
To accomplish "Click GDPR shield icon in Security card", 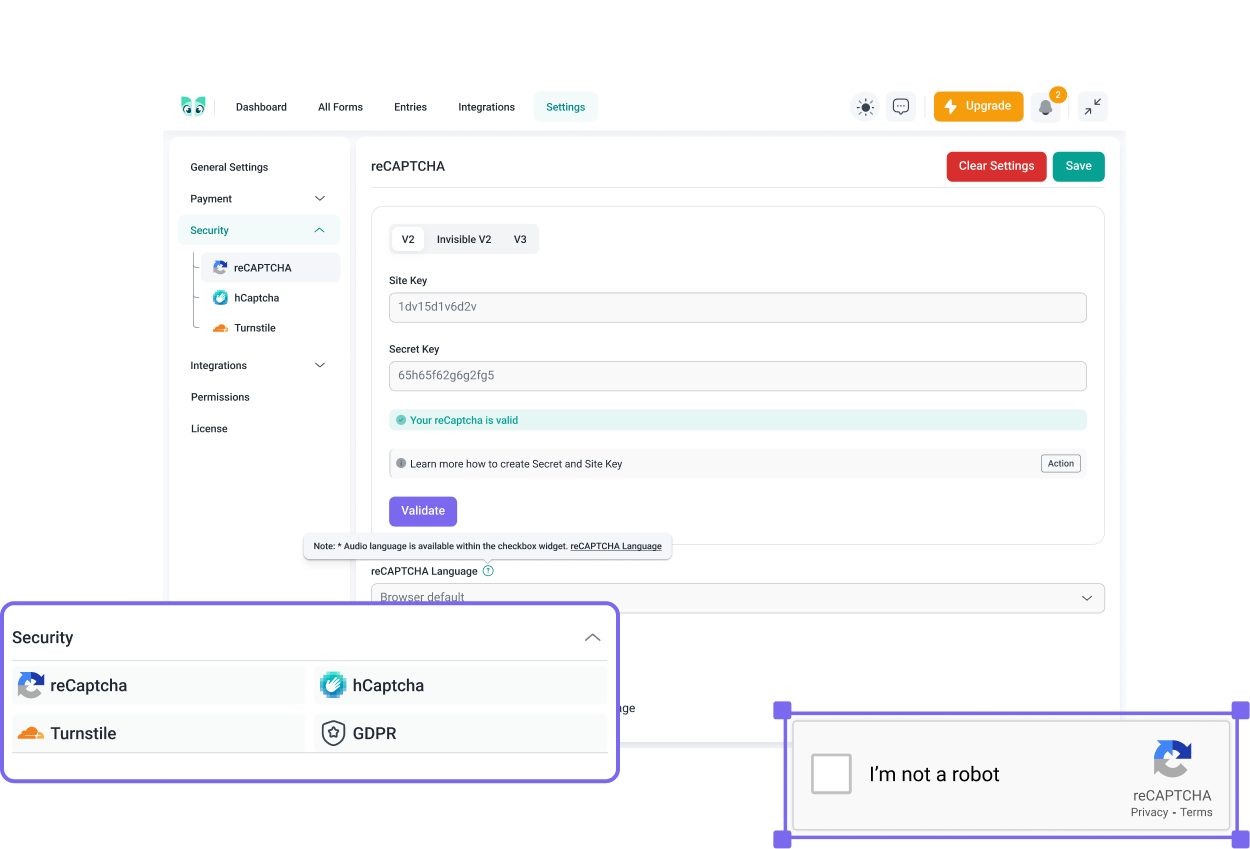I will pyautogui.click(x=333, y=733).
